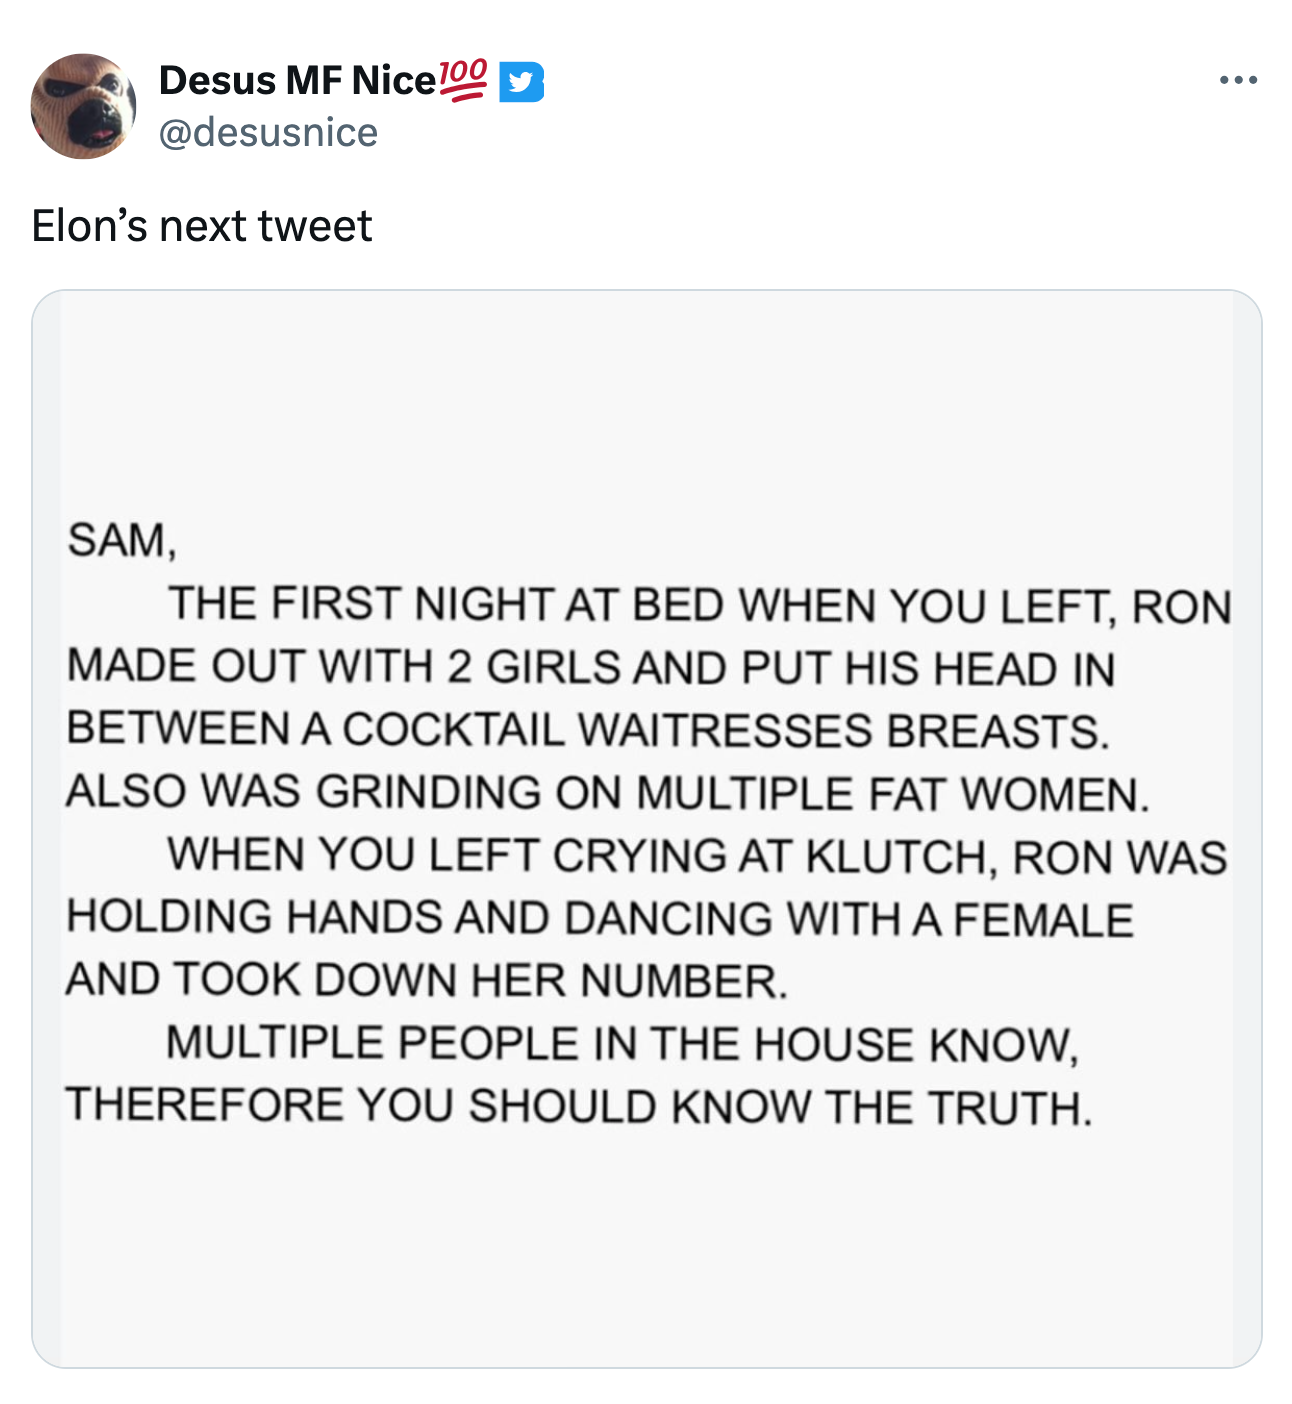
Task: Click the Desus MF Nice profile avatar
Action: [83, 106]
